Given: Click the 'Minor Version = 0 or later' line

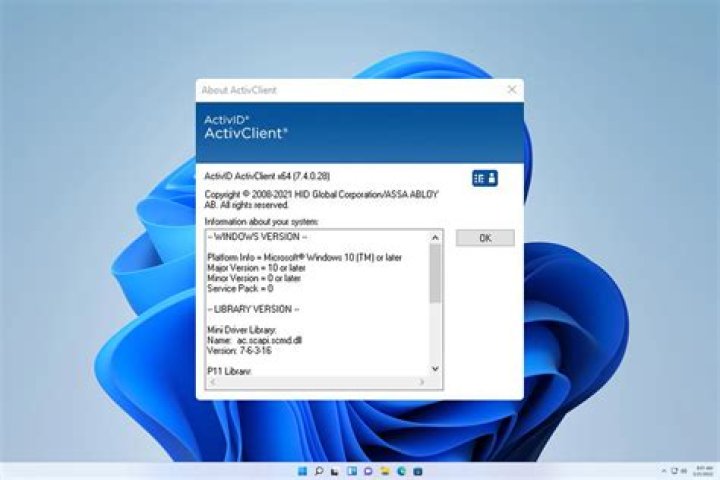Looking at the screenshot, I should point(254,278).
